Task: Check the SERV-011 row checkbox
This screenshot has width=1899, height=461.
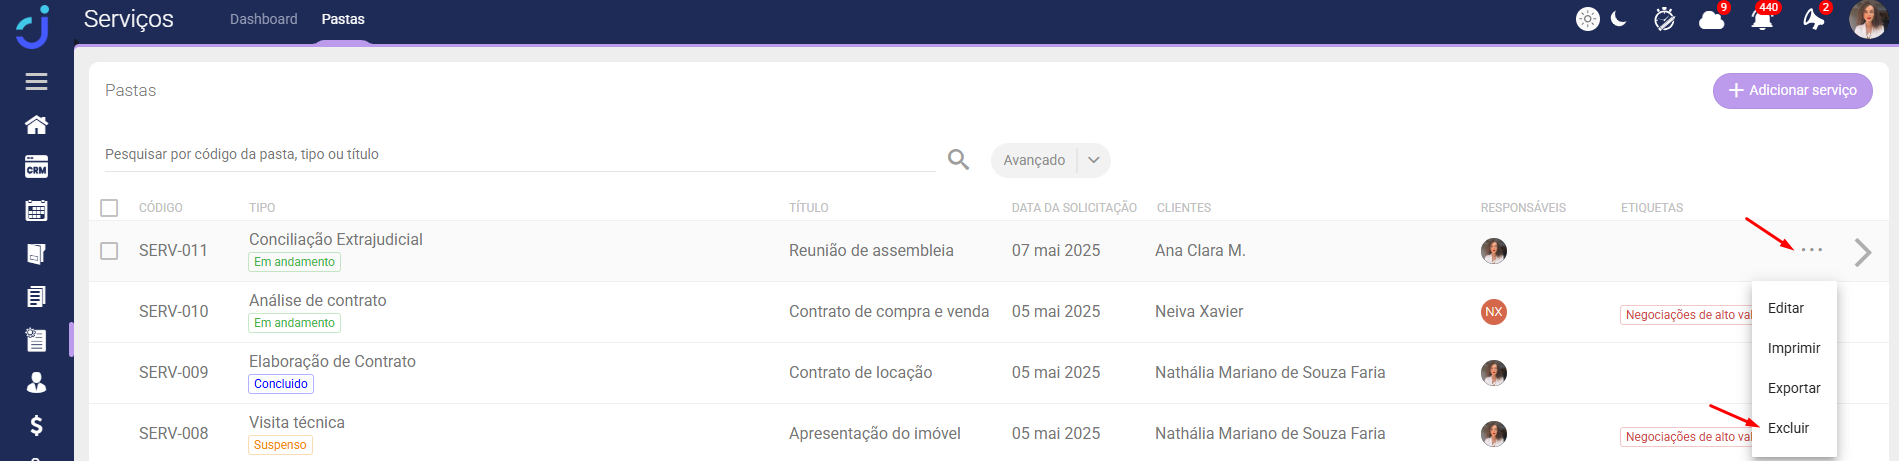Action: coord(109,251)
